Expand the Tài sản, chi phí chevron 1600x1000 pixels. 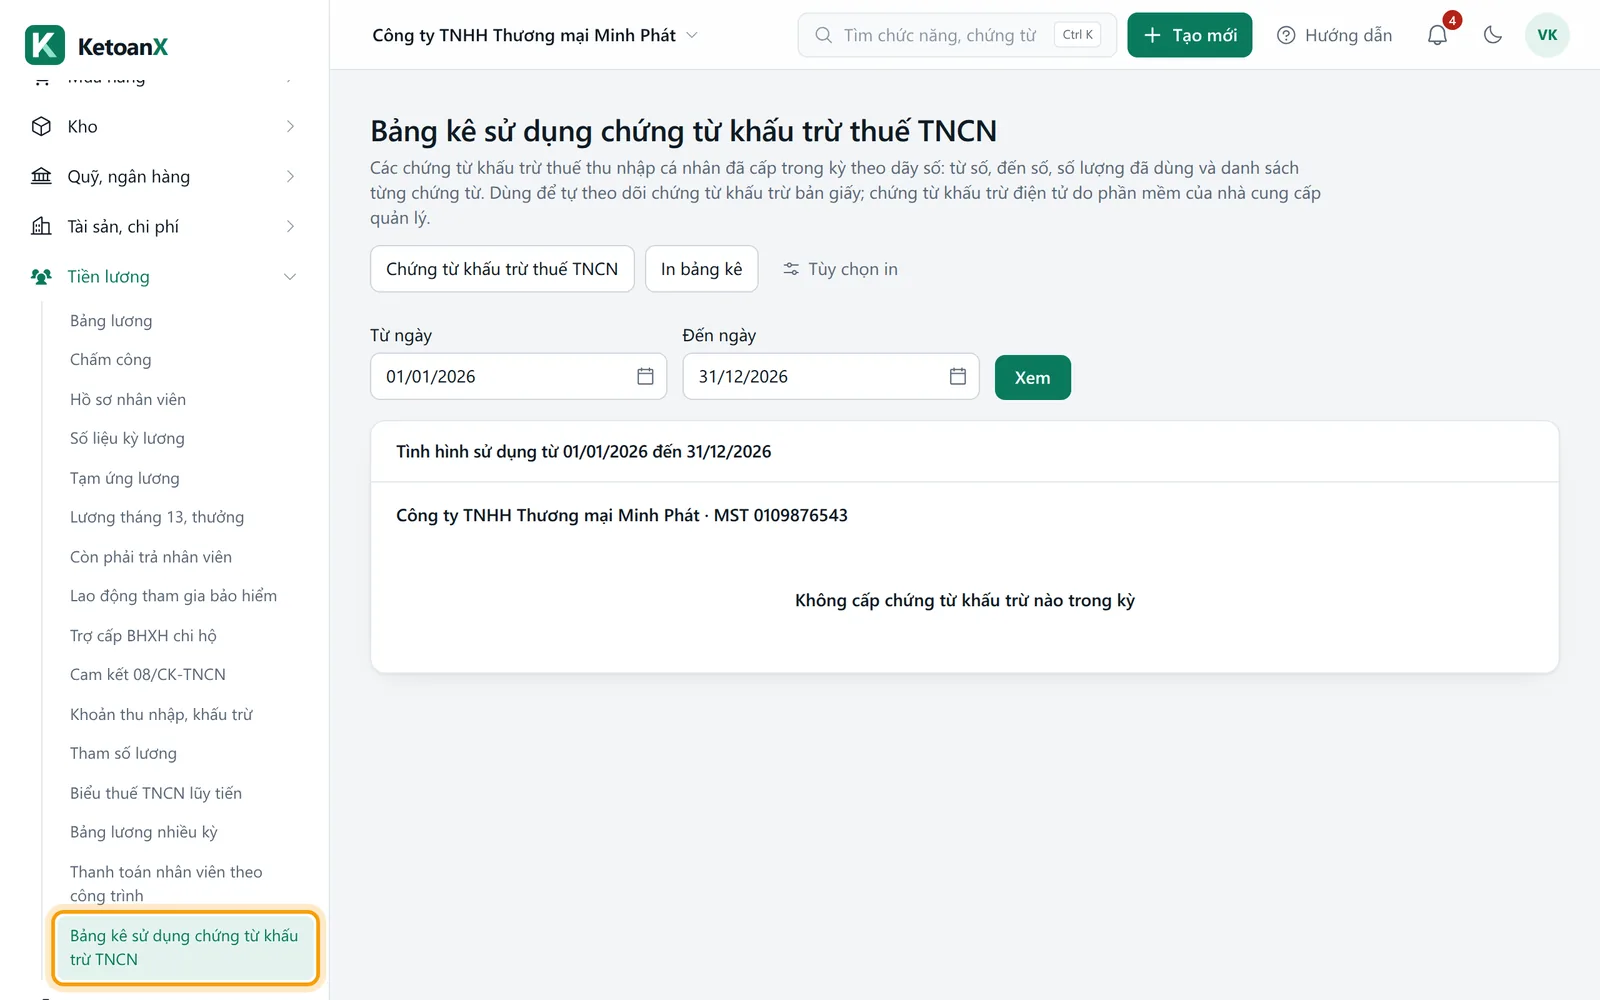290,226
